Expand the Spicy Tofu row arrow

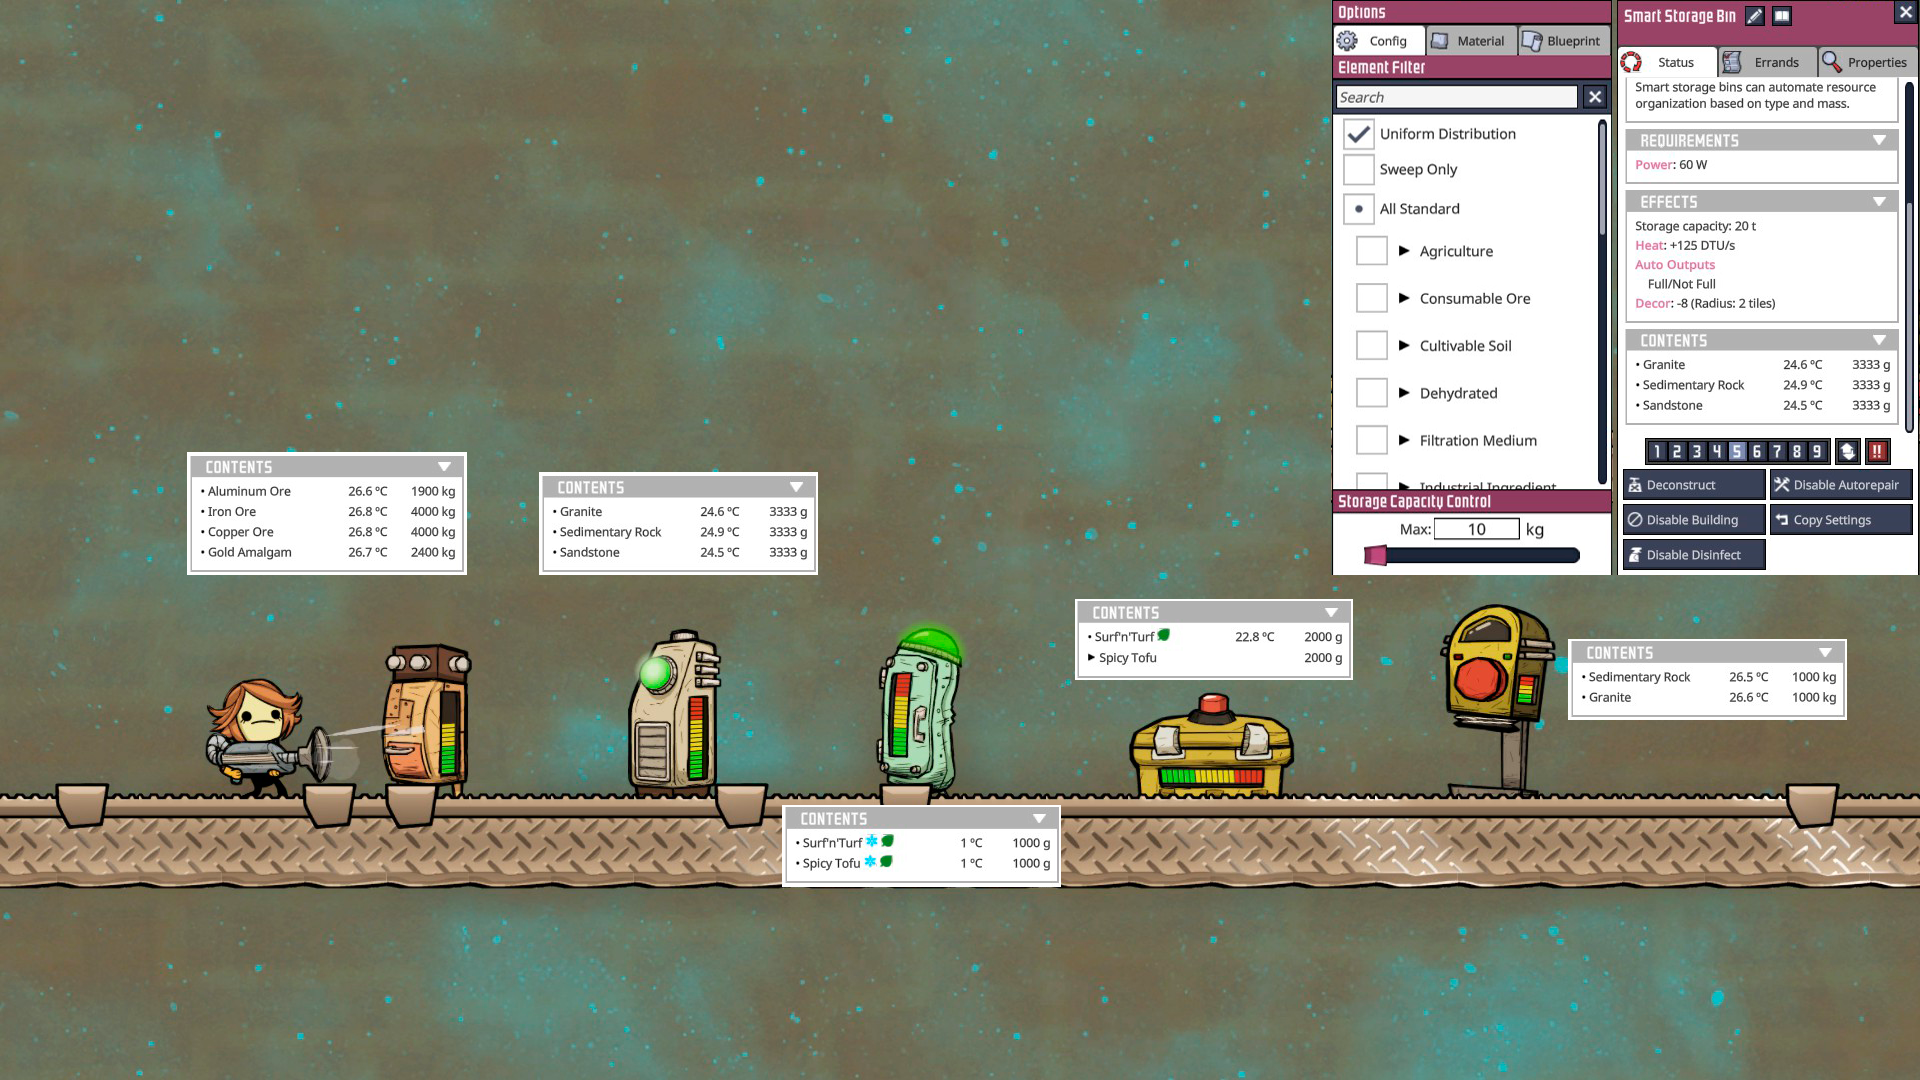tap(1091, 658)
